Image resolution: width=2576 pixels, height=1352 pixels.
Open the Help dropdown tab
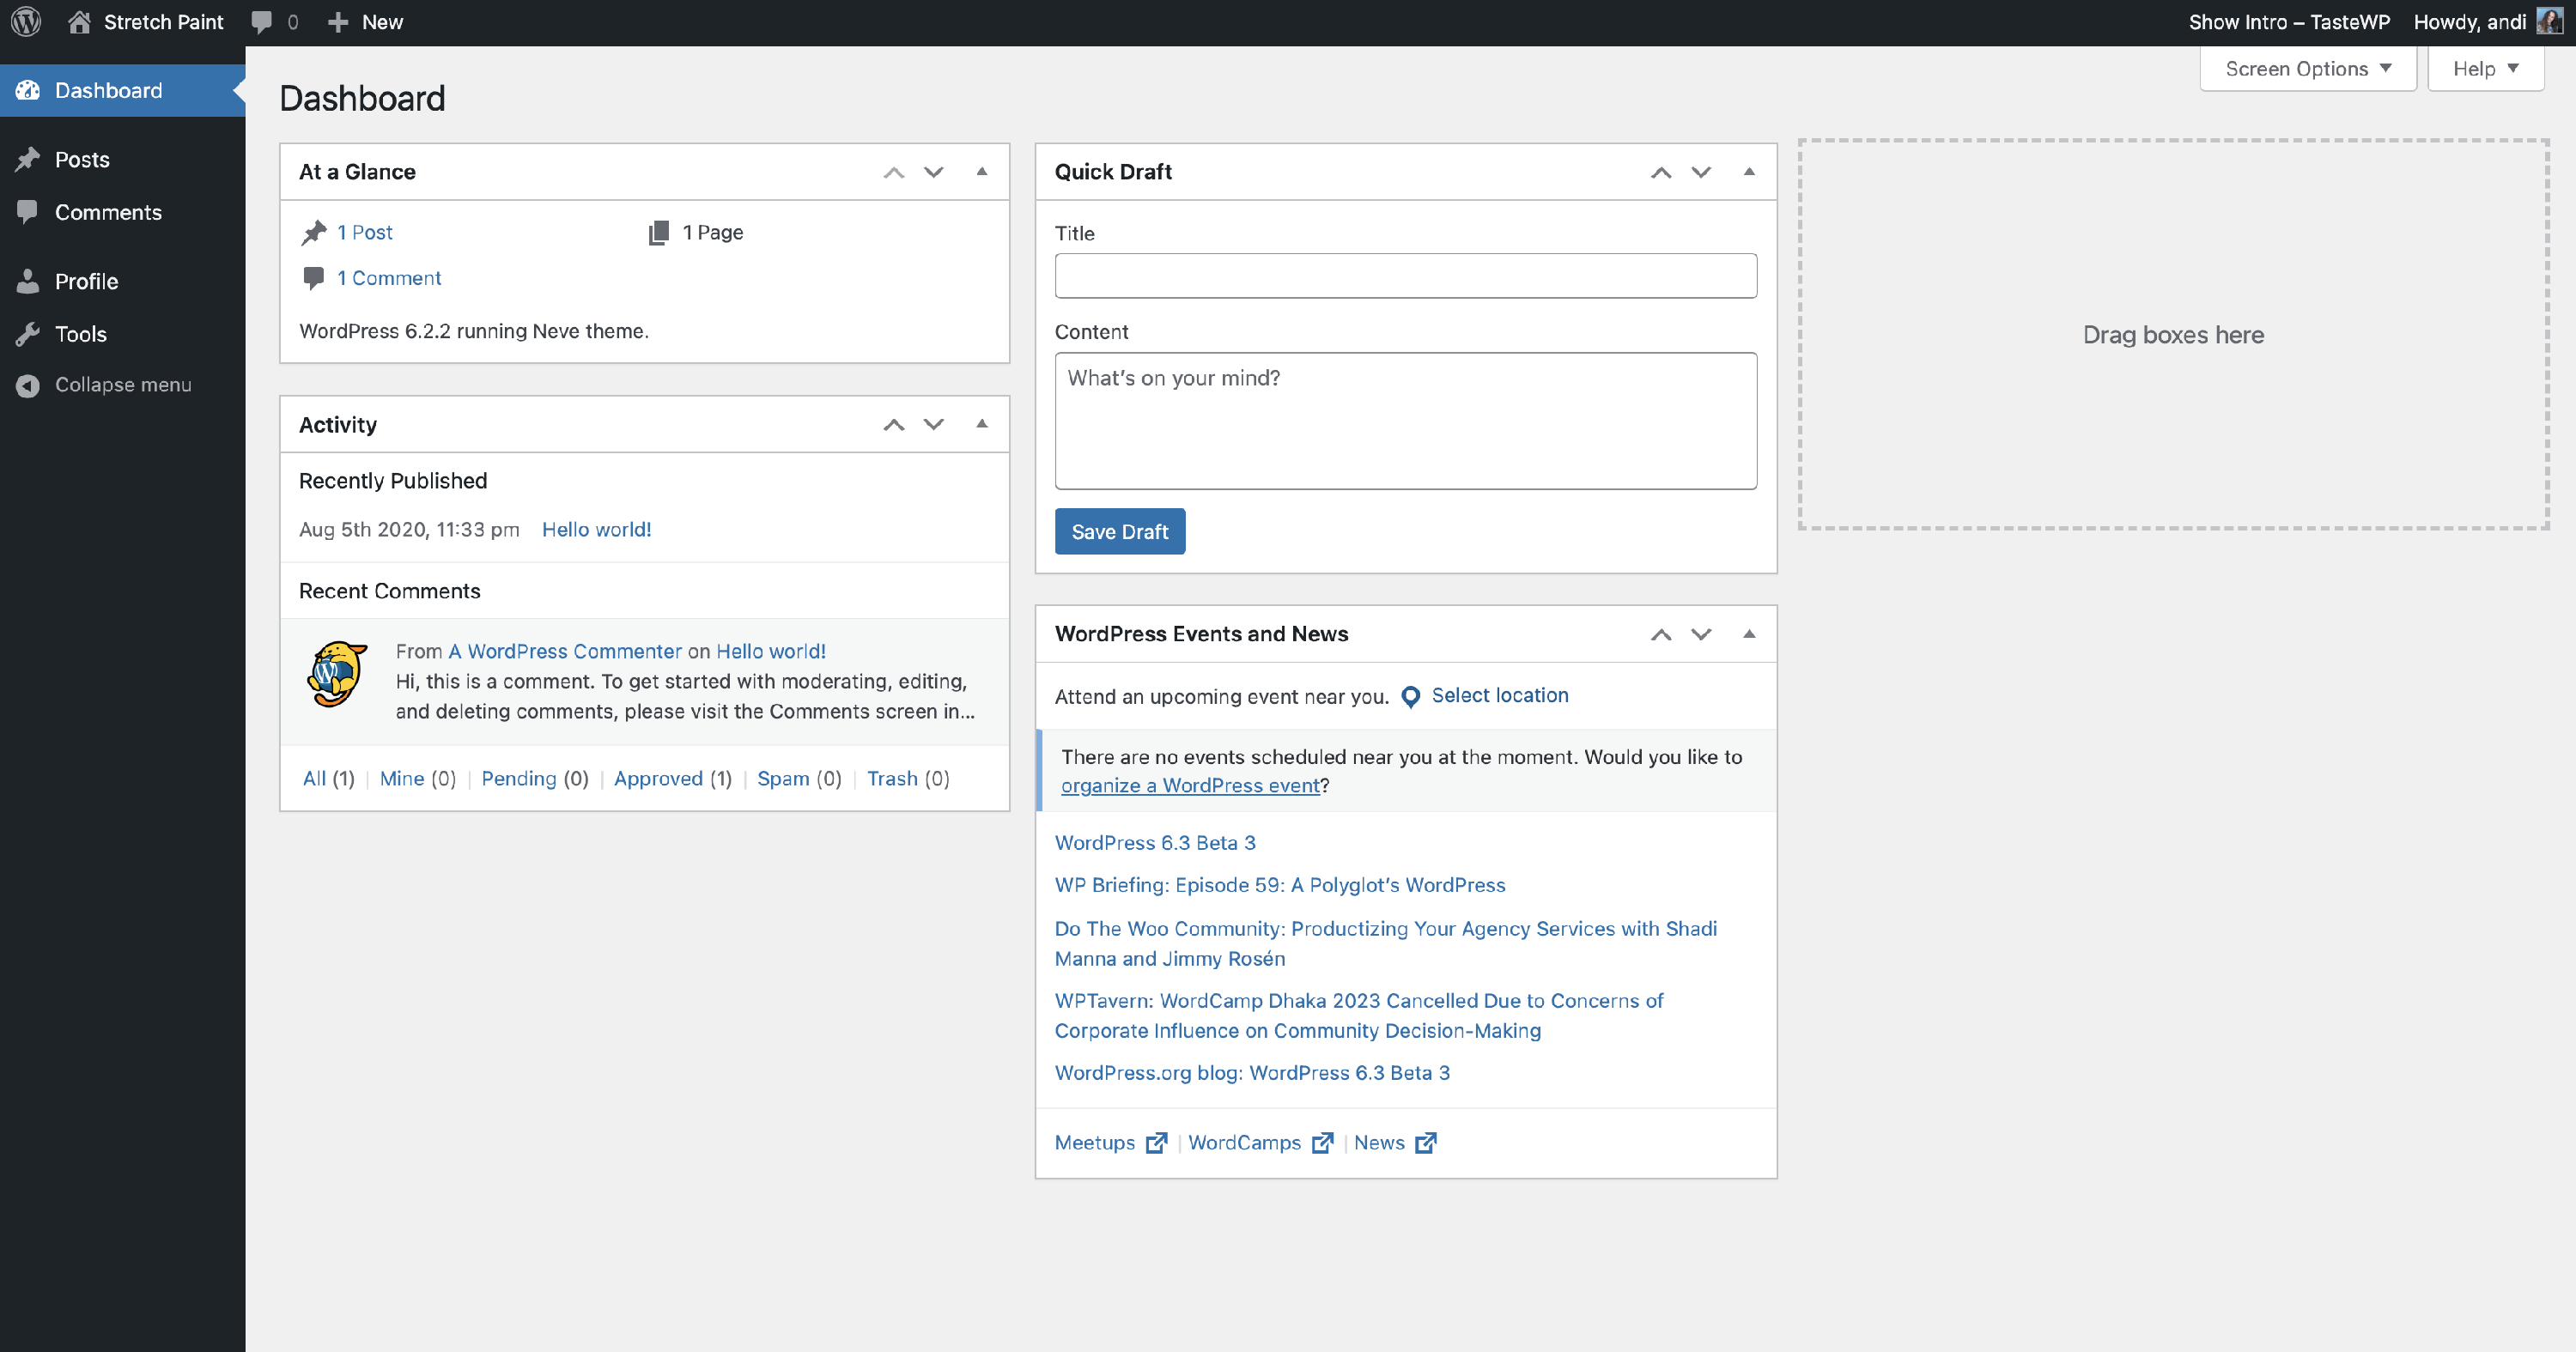pos(2484,69)
